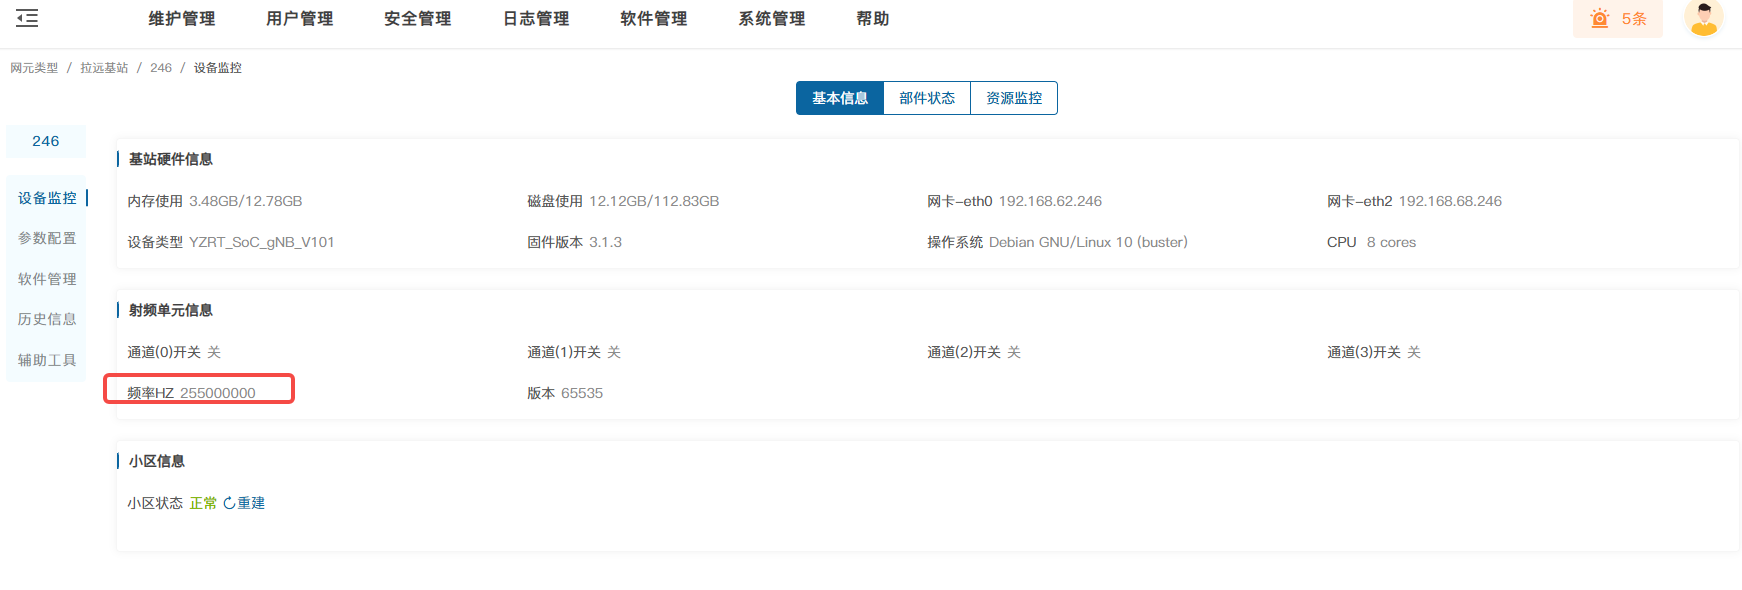
Task: Select the 基本信息 tab
Action: click(839, 98)
